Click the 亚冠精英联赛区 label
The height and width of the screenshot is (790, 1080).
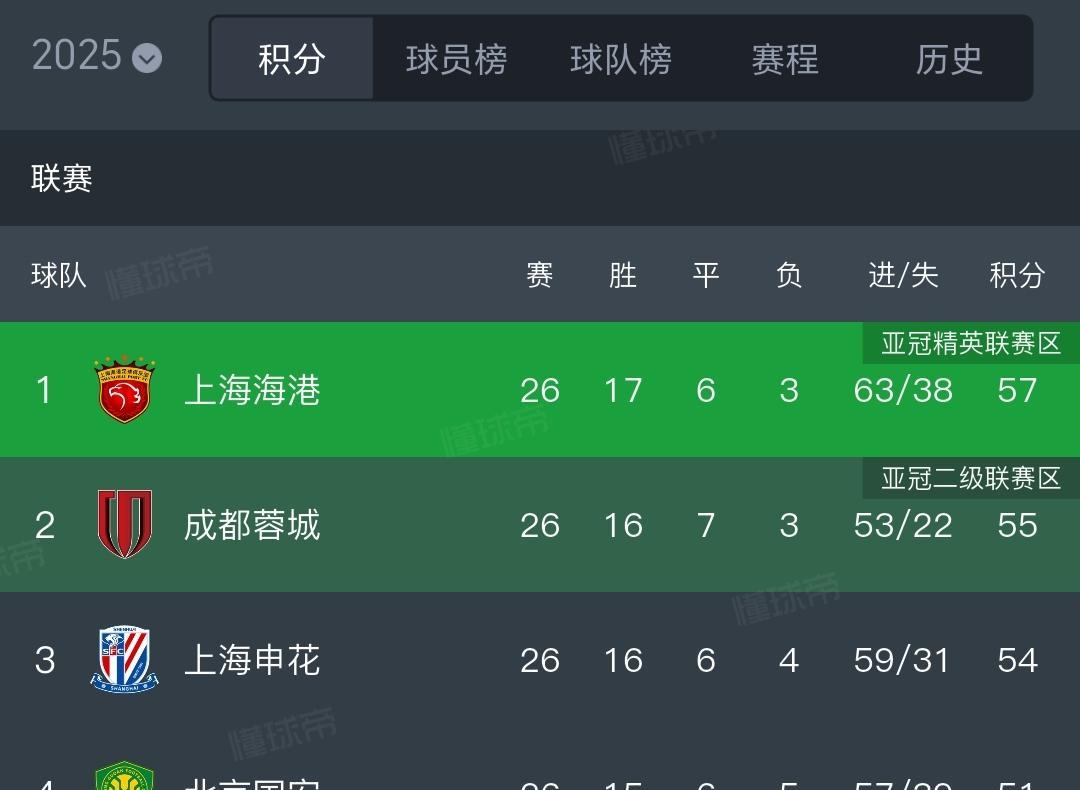tap(970, 344)
